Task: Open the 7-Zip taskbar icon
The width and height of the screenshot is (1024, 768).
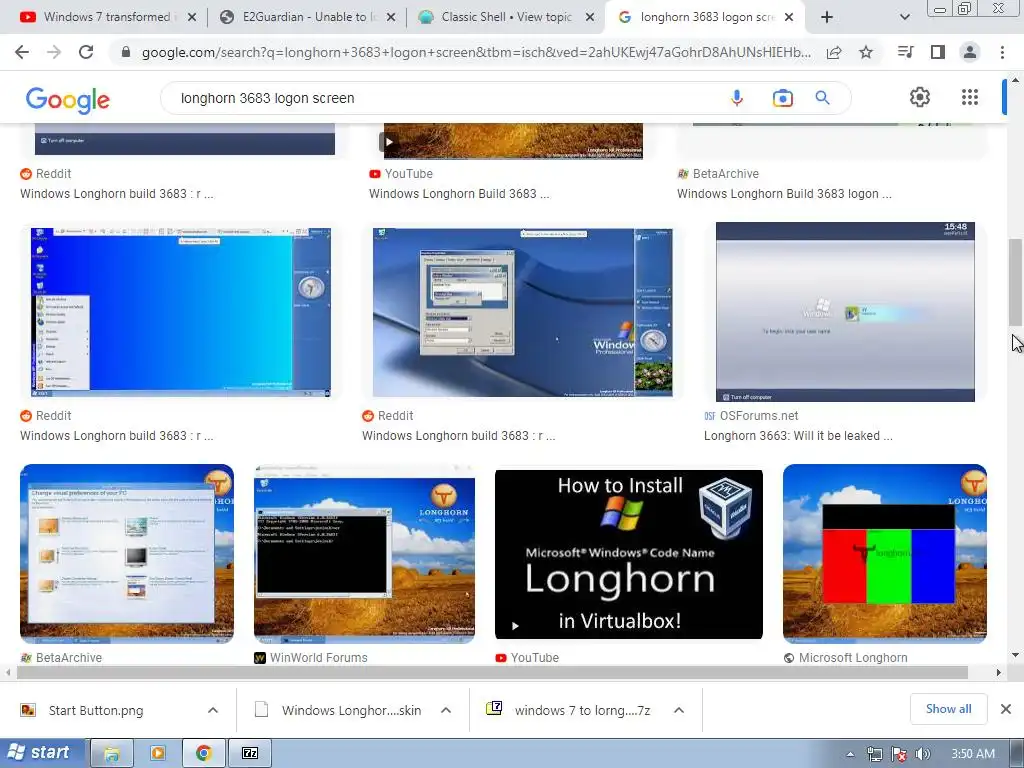Action: click(x=250, y=753)
